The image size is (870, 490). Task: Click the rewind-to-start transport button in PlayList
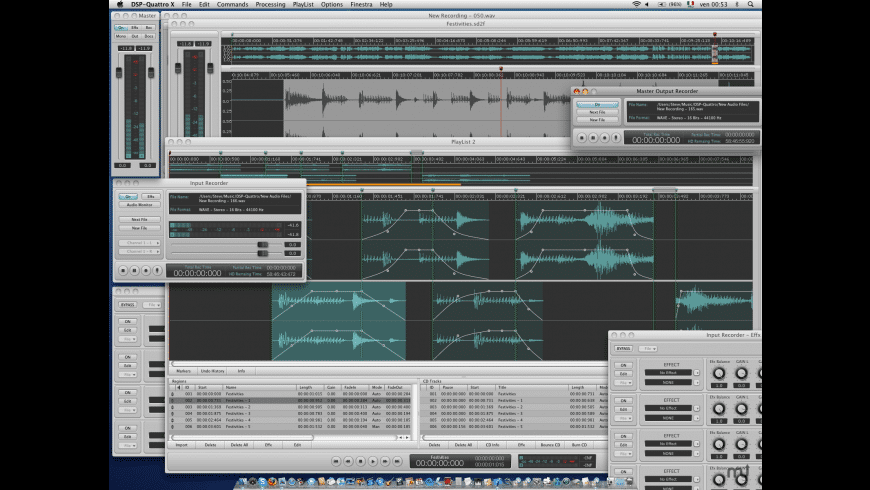[336, 461]
